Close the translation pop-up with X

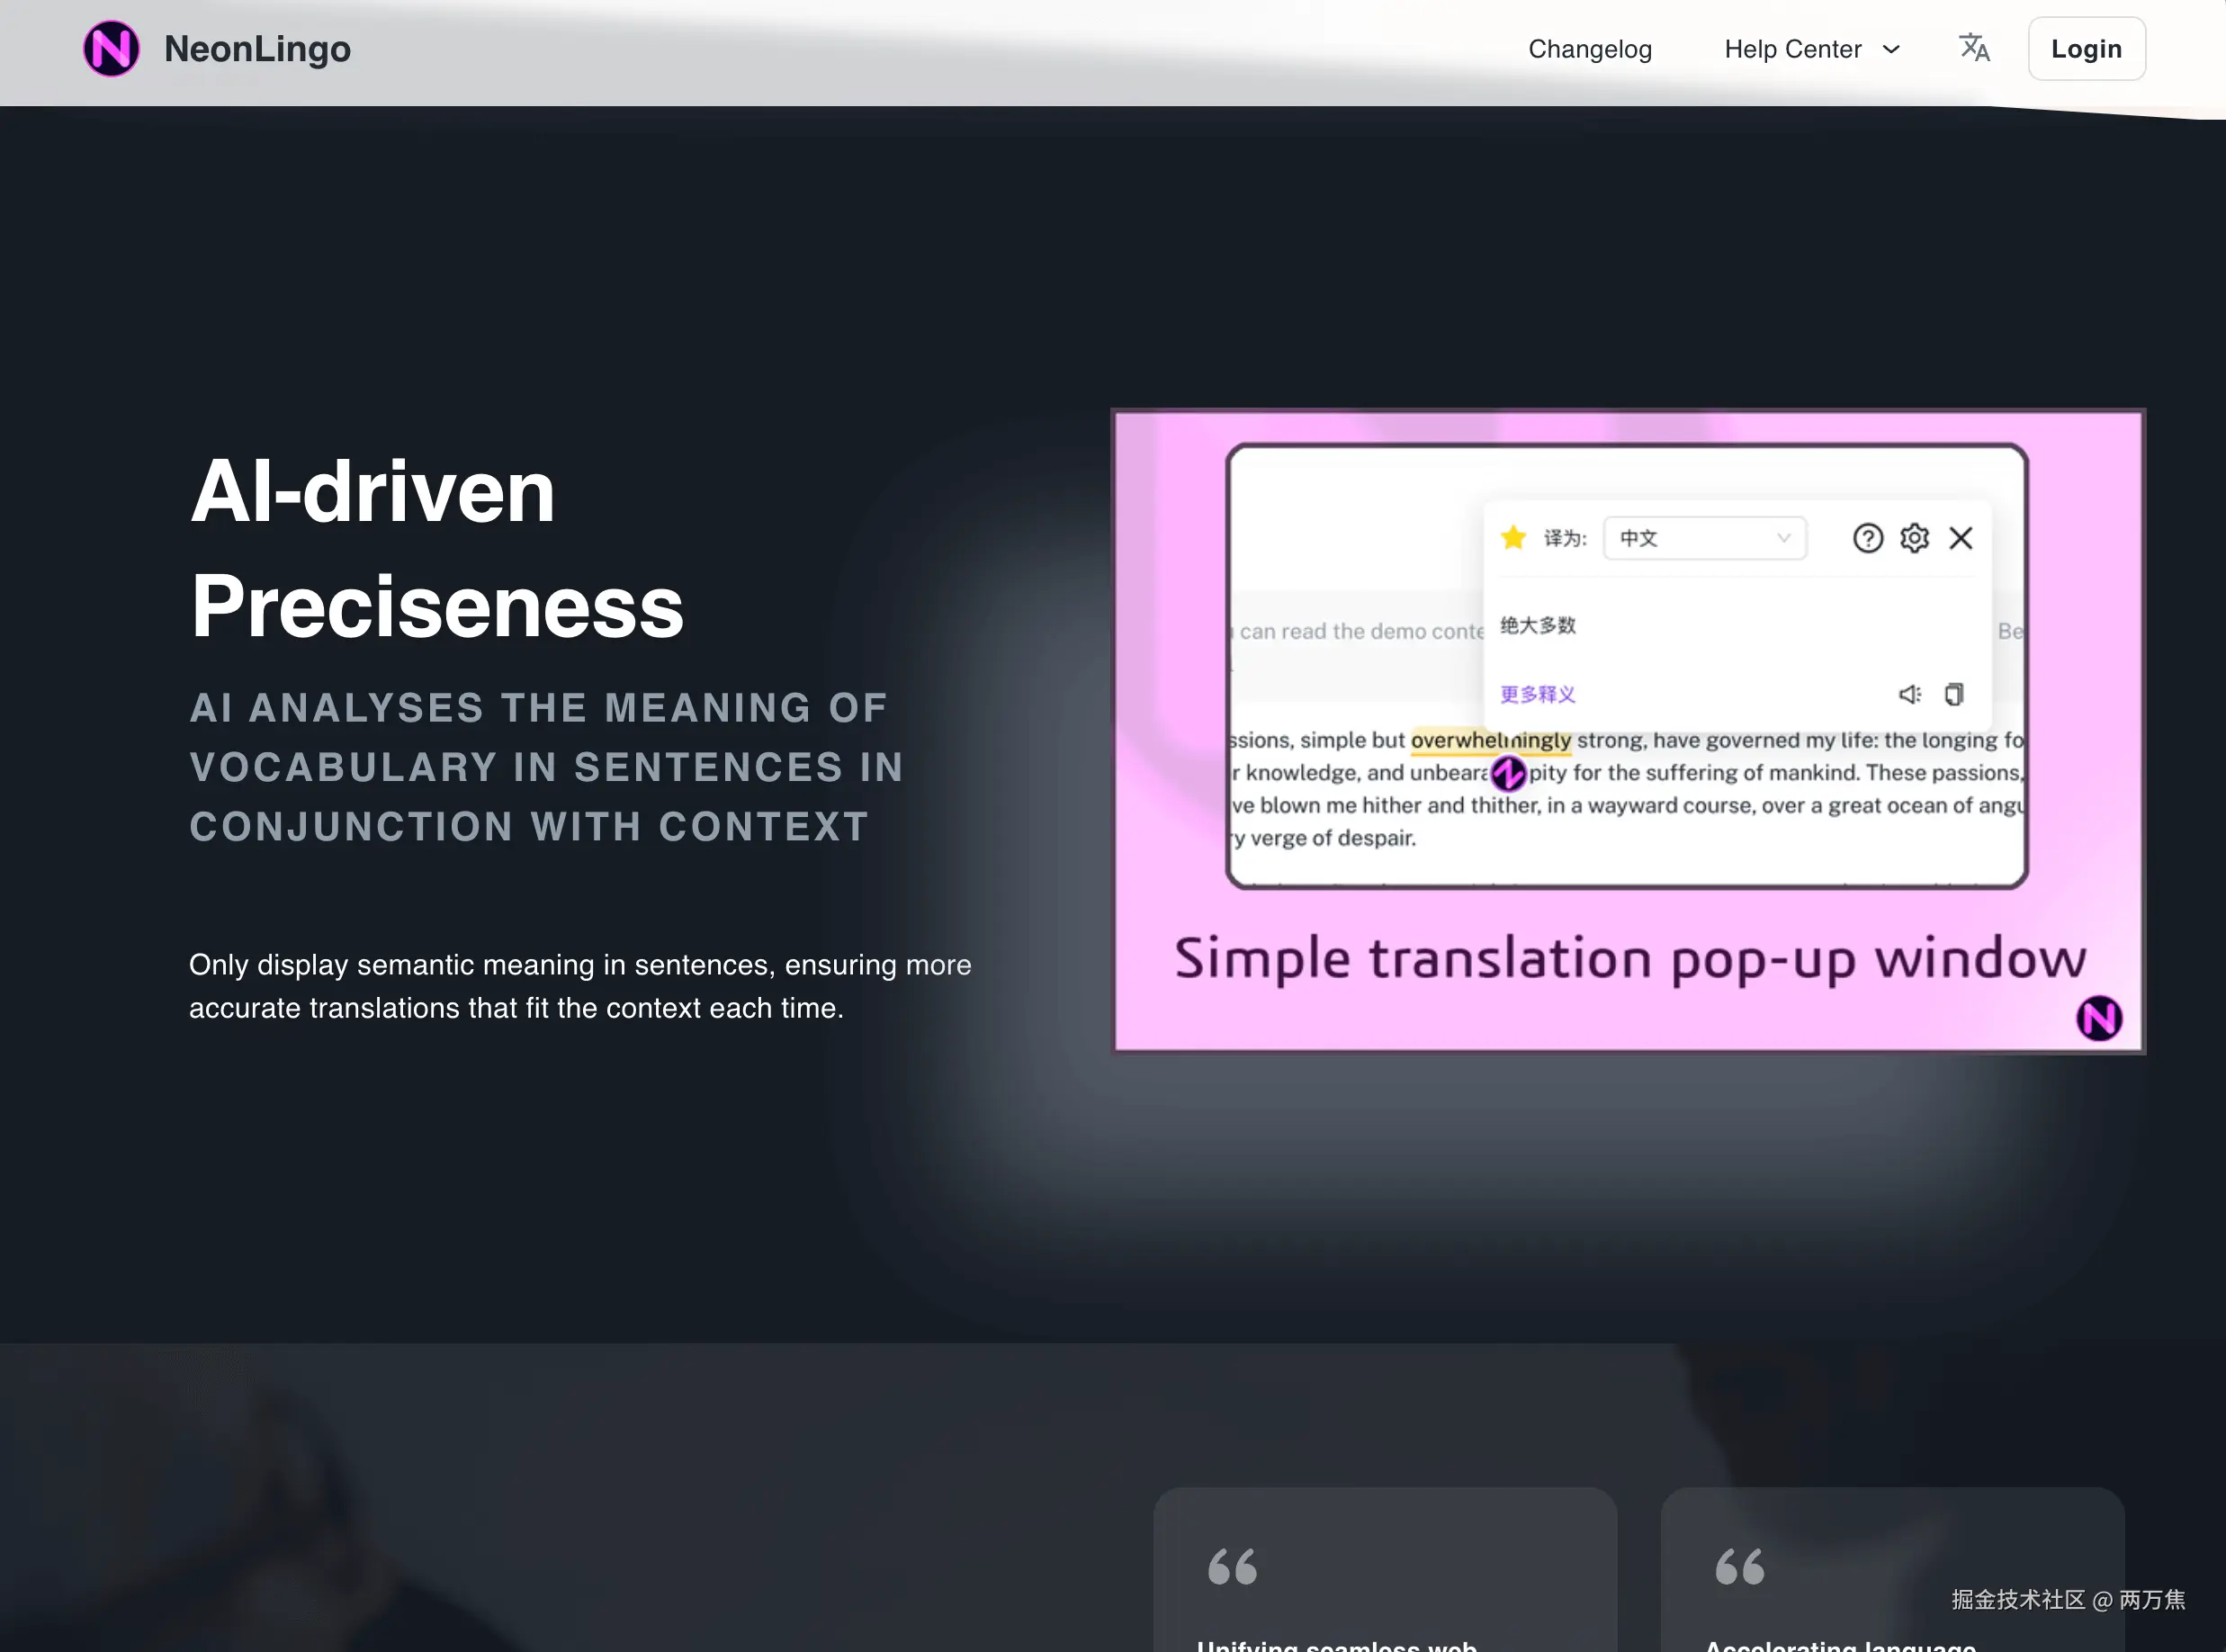pyautogui.click(x=1960, y=538)
